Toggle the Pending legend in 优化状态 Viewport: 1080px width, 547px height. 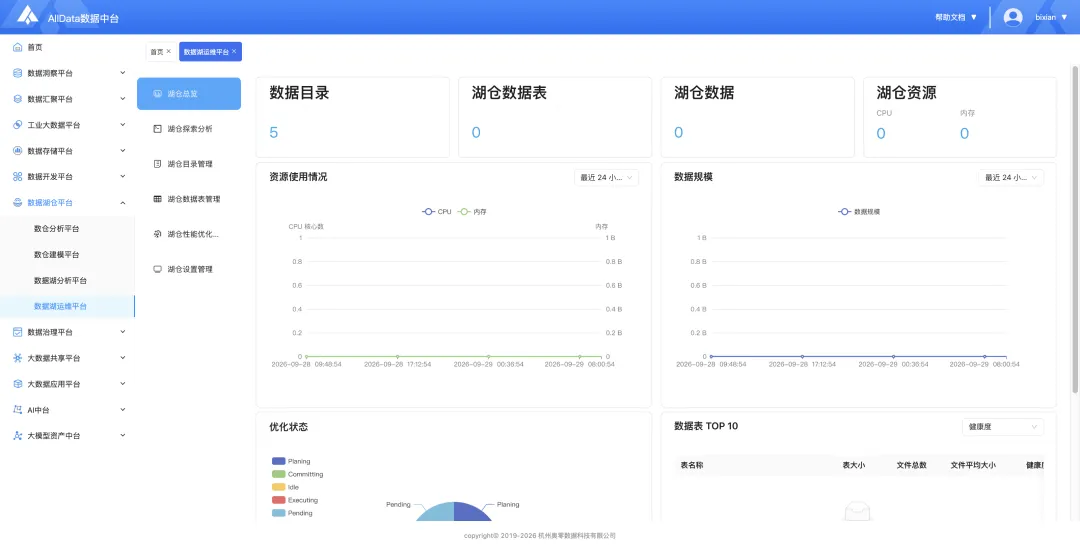(x=292, y=513)
